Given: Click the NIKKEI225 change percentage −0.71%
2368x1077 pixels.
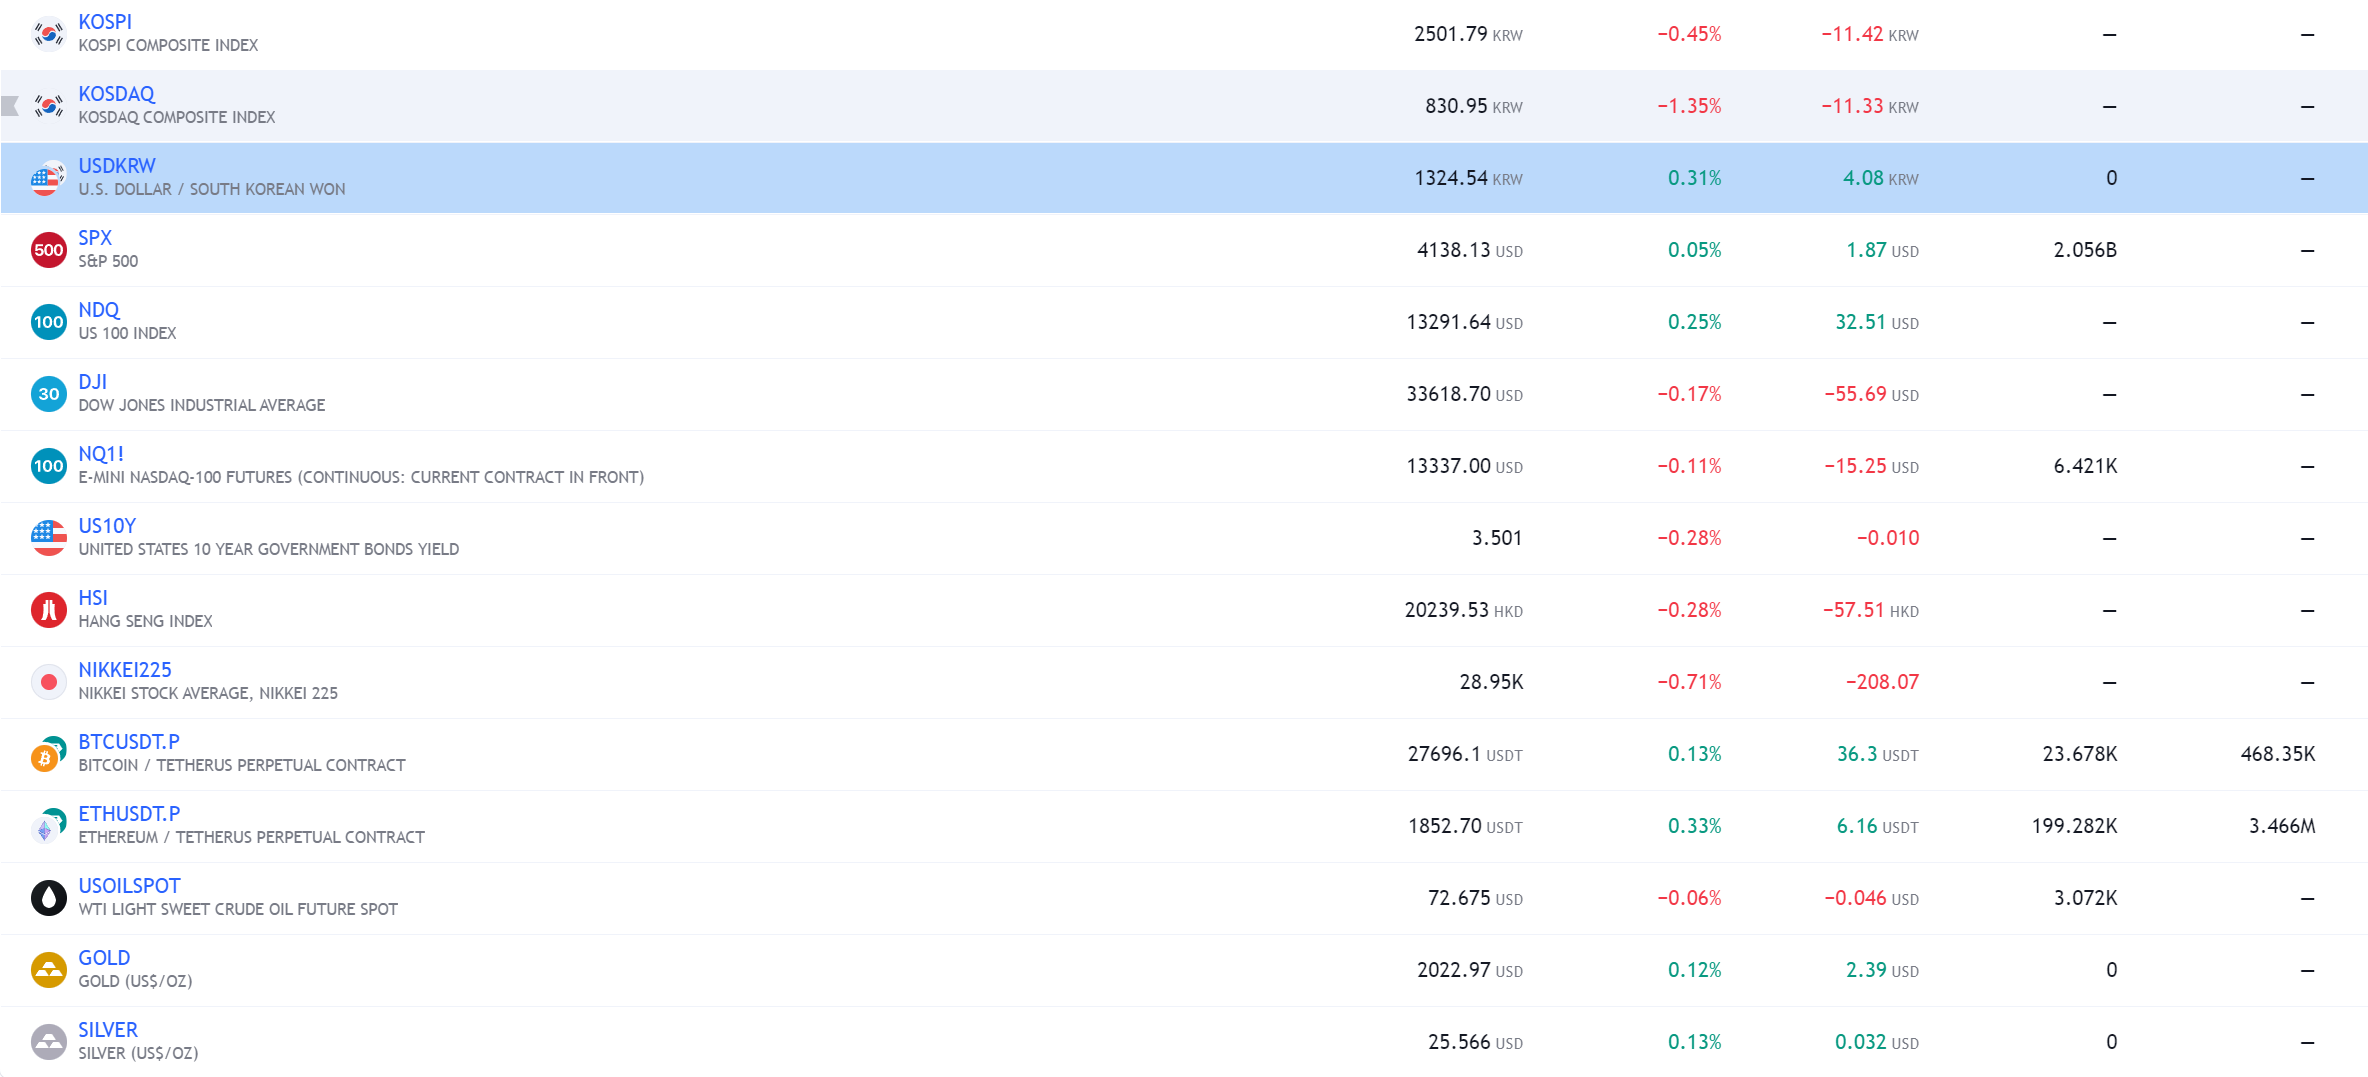Looking at the screenshot, I should 1689,682.
